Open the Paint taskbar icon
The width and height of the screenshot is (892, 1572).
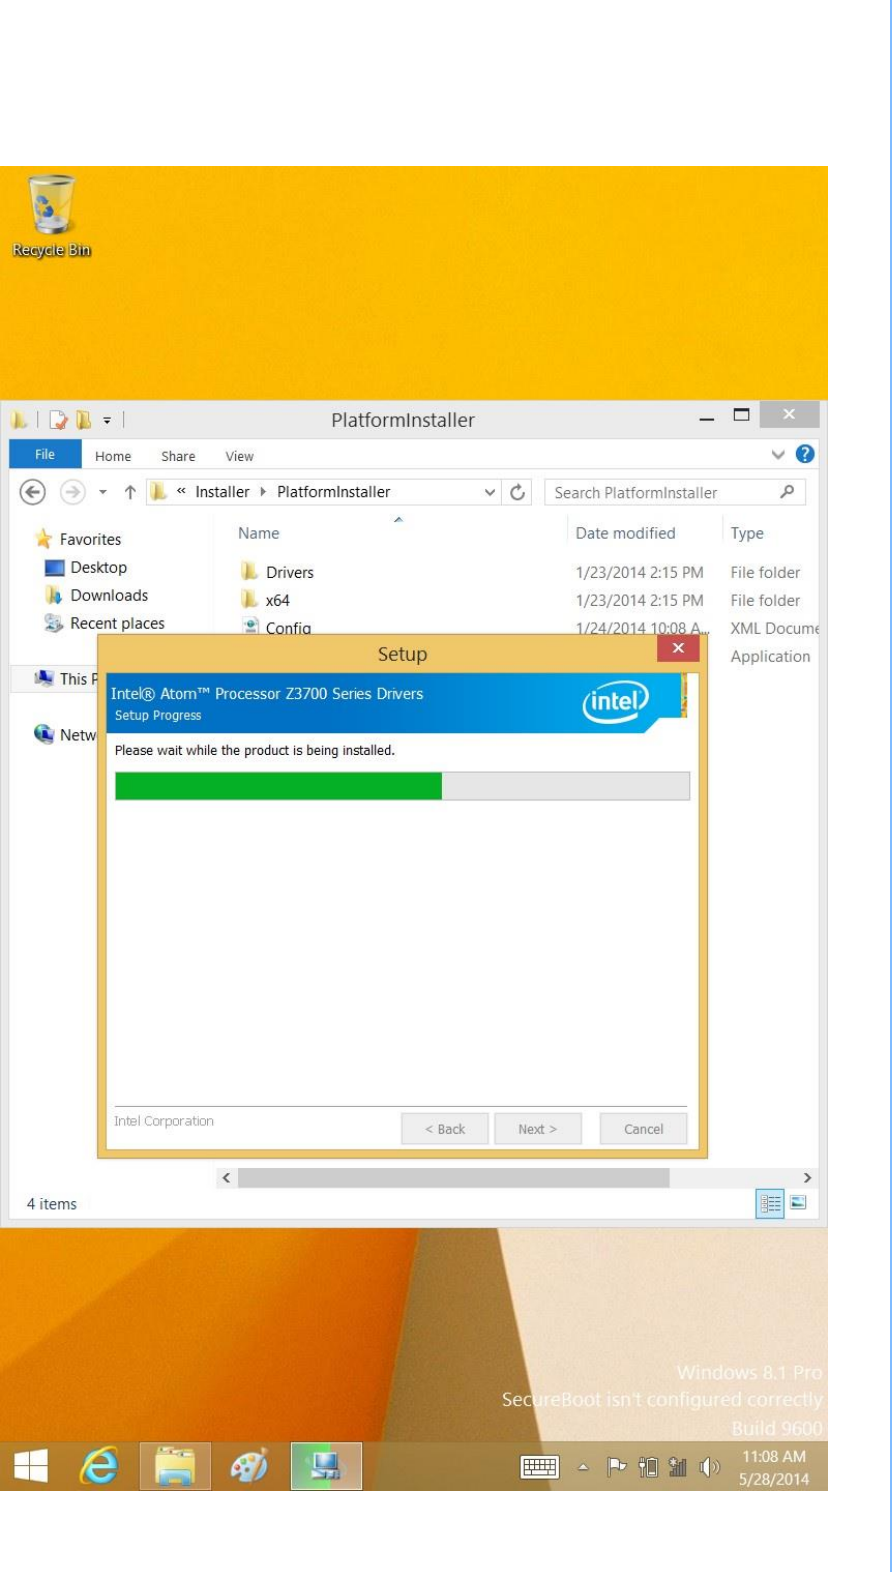pyautogui.click(x=250, y=1467)
